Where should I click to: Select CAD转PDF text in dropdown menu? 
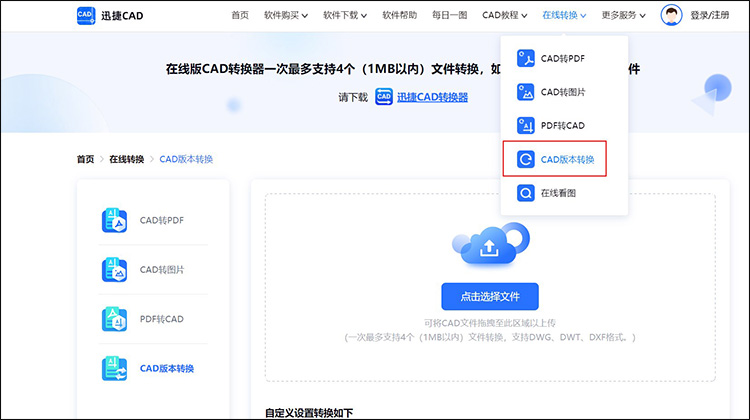point(562,59)
